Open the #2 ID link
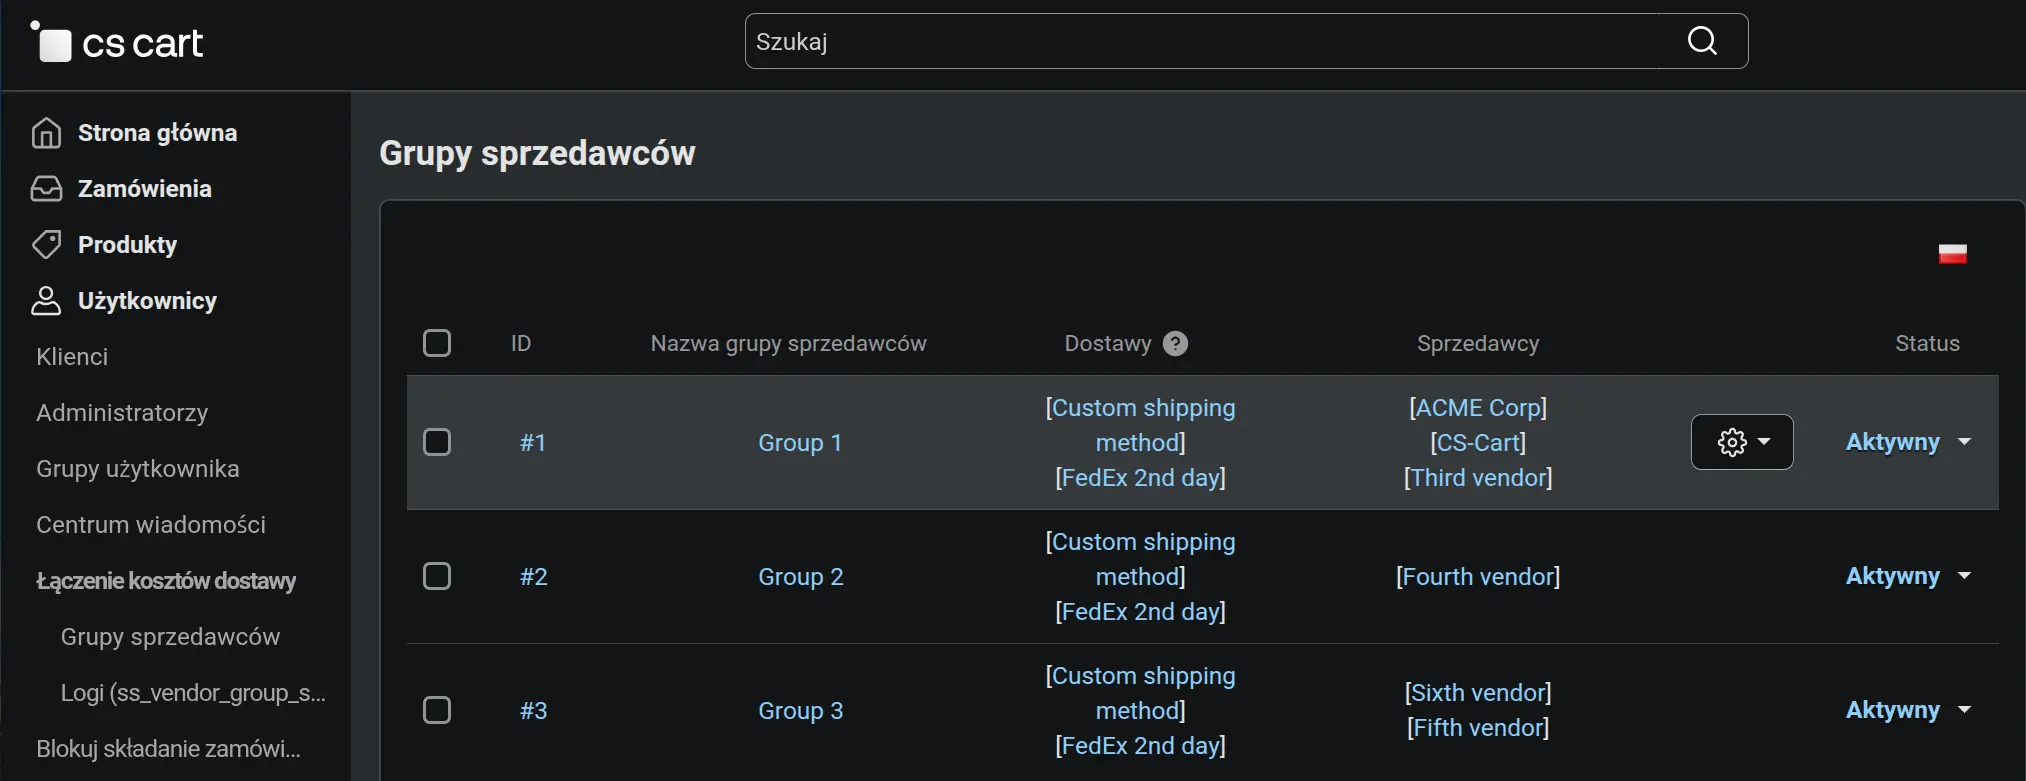The height and width of the screenshot is (781, 2026). tap(533, 577)
